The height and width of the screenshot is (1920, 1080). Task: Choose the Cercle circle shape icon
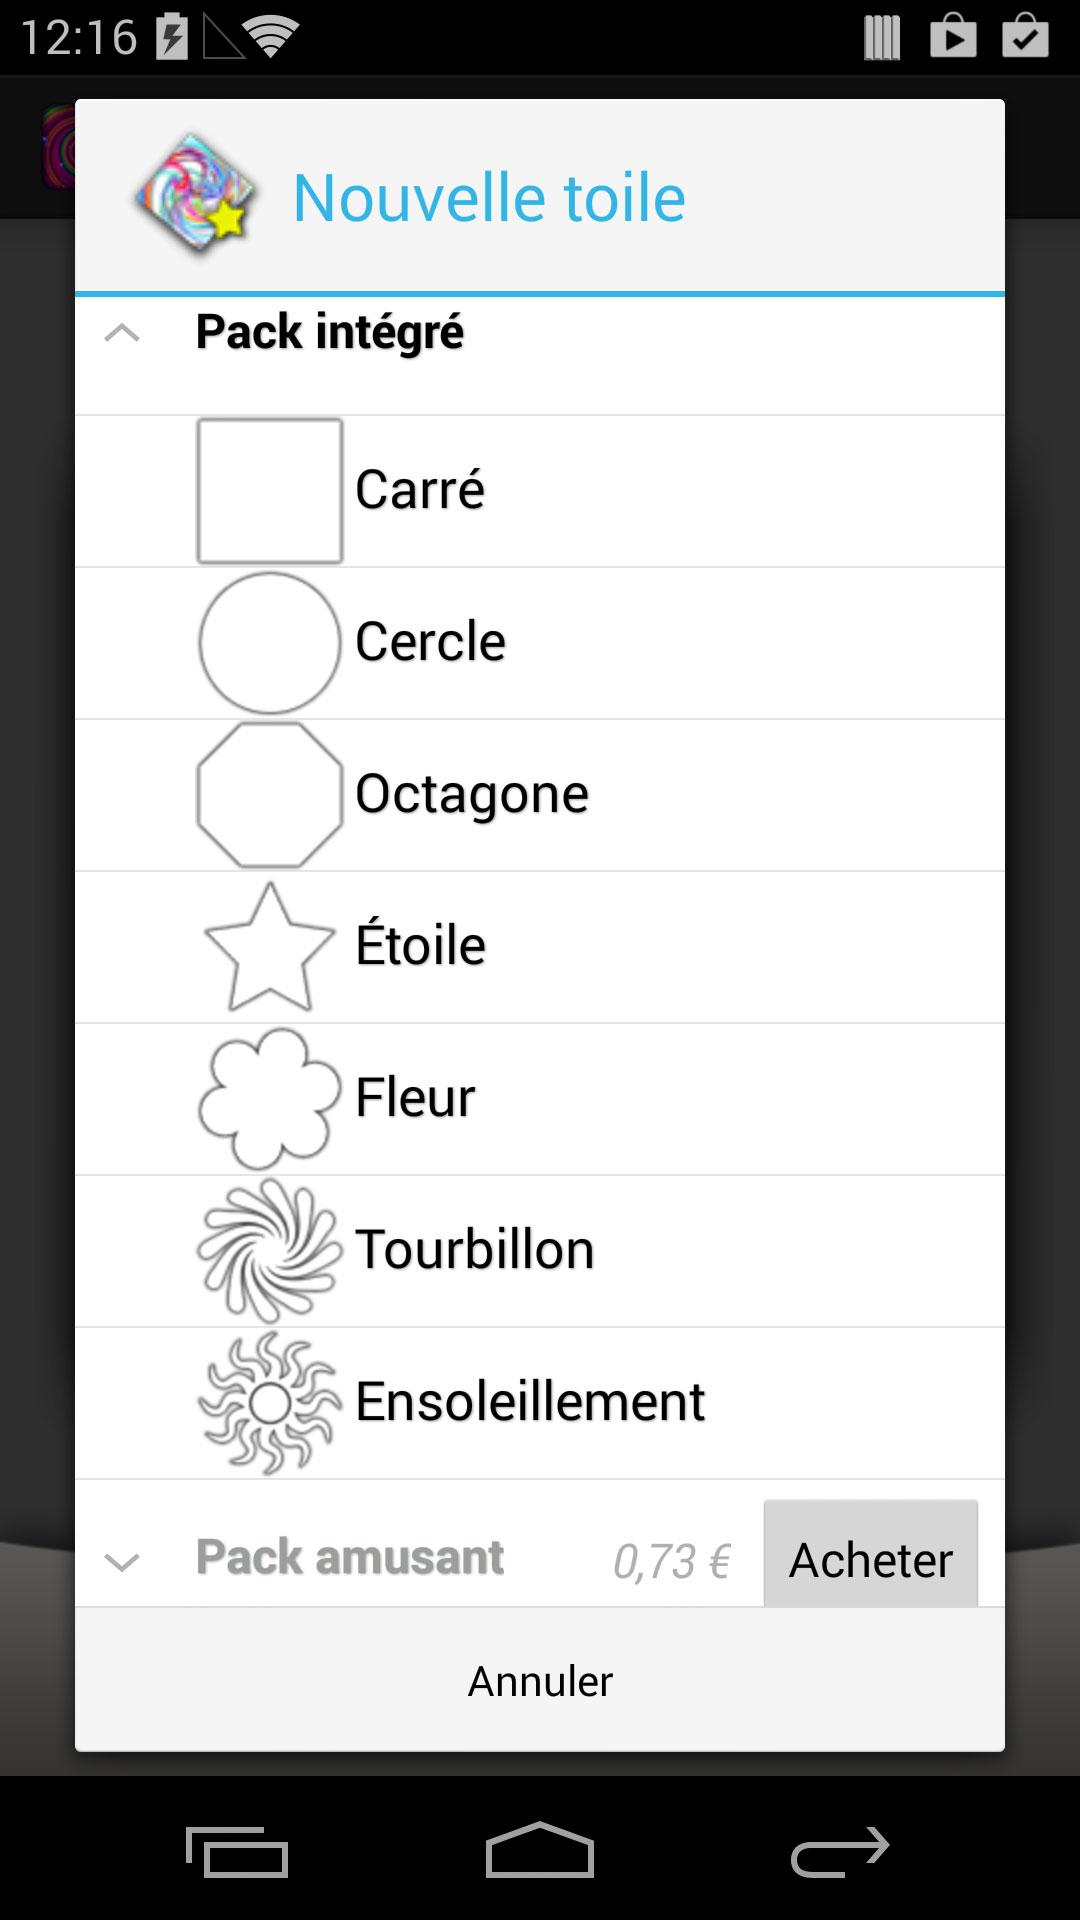(x=270, y=643)
